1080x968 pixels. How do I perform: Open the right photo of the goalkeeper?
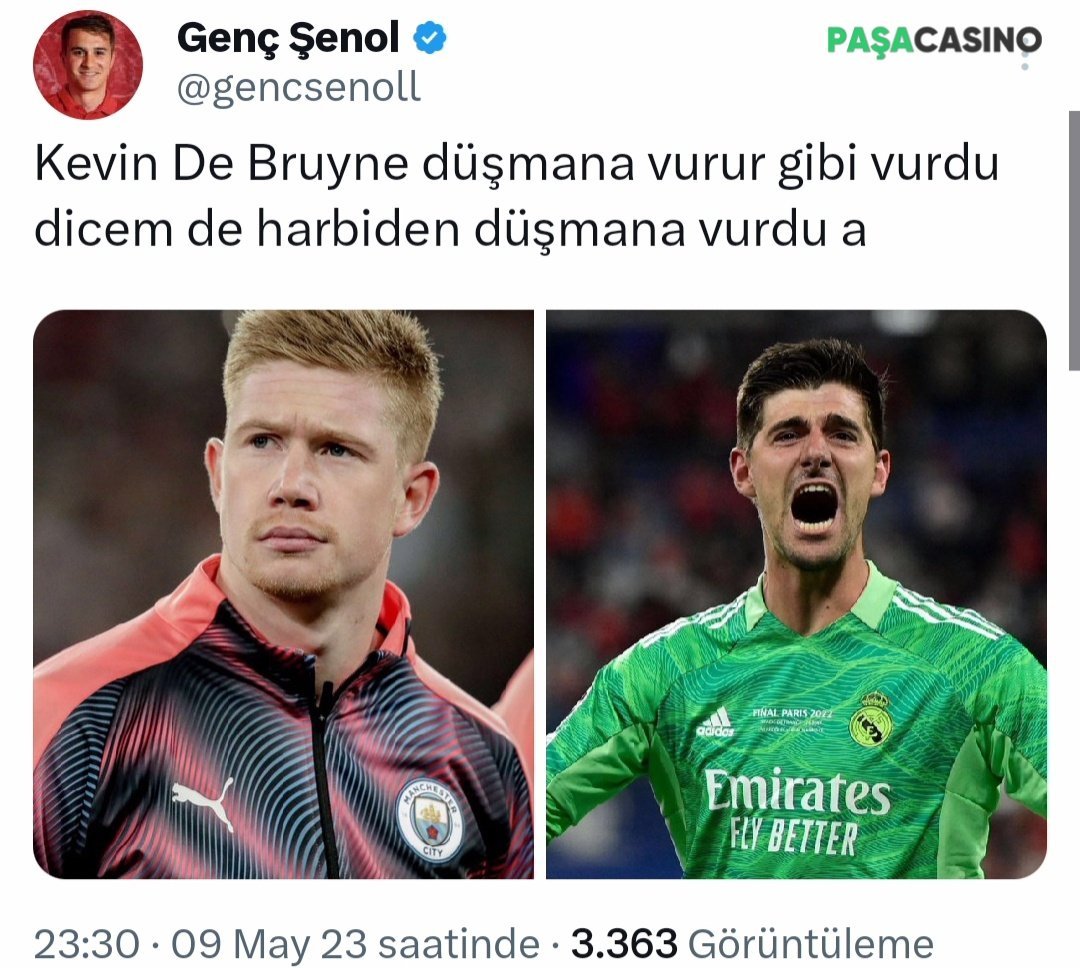[796, 594]
